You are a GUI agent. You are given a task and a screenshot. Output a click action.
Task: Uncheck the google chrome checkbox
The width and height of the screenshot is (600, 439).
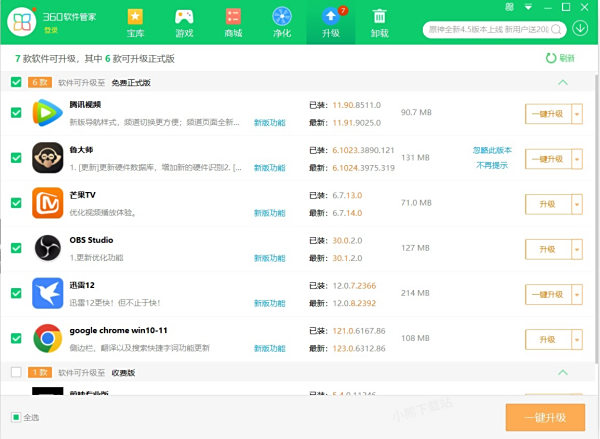[16, 338]
